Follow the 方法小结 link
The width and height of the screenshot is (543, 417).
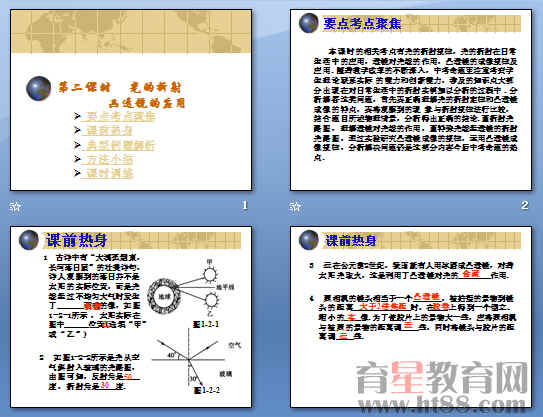coord(107,159)
